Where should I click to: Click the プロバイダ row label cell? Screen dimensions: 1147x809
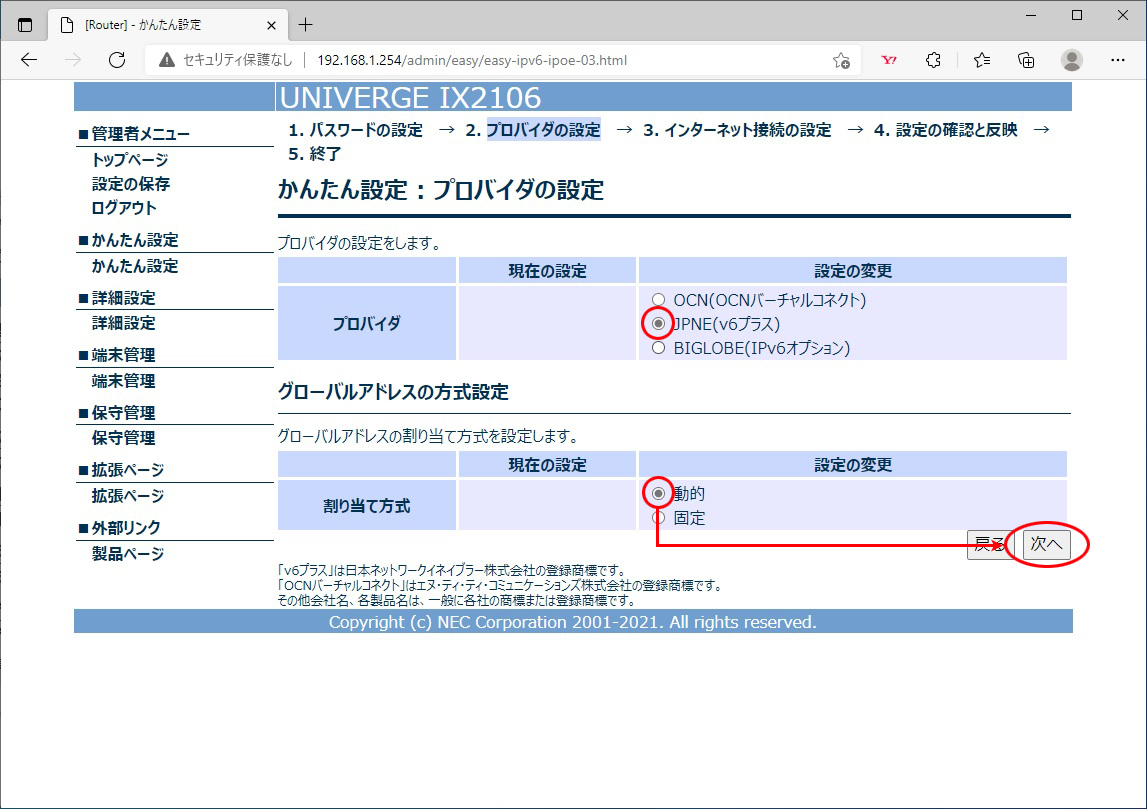366,323
